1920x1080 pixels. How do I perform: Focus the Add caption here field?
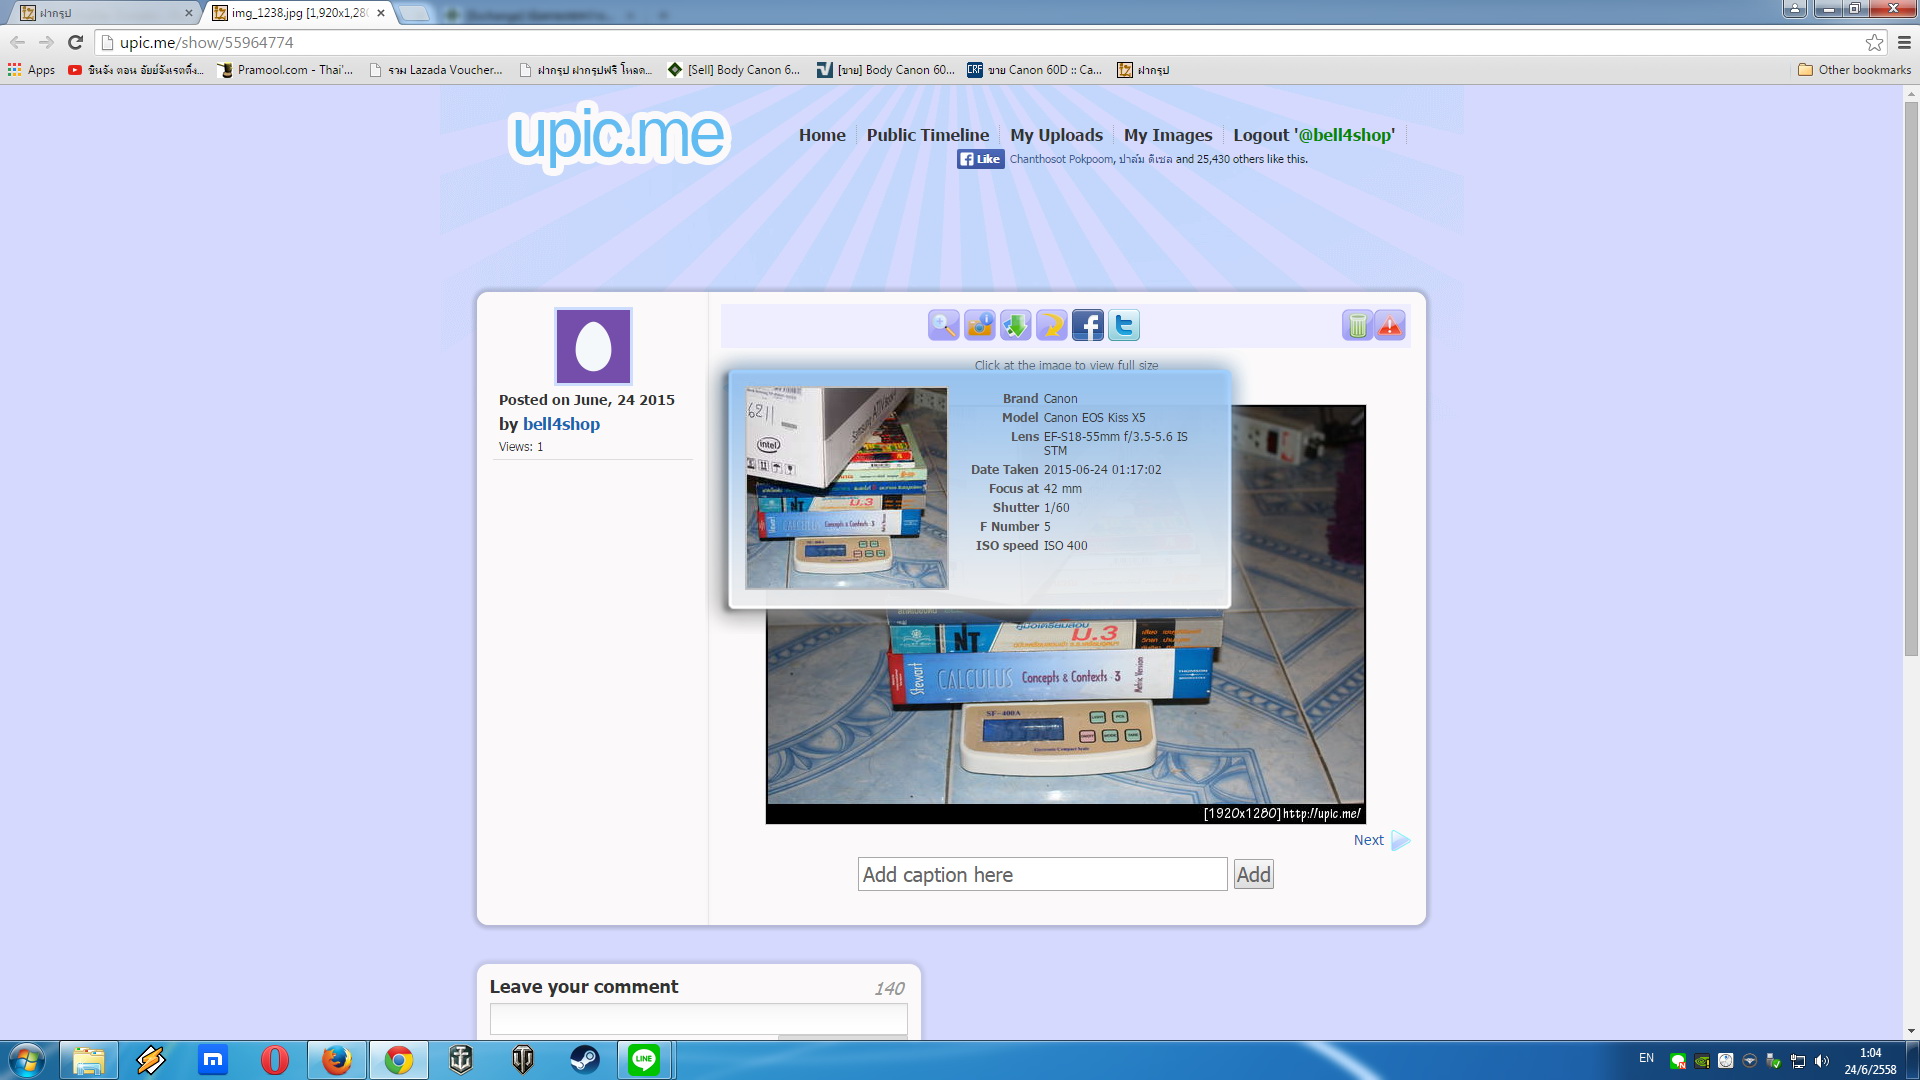1042,875
